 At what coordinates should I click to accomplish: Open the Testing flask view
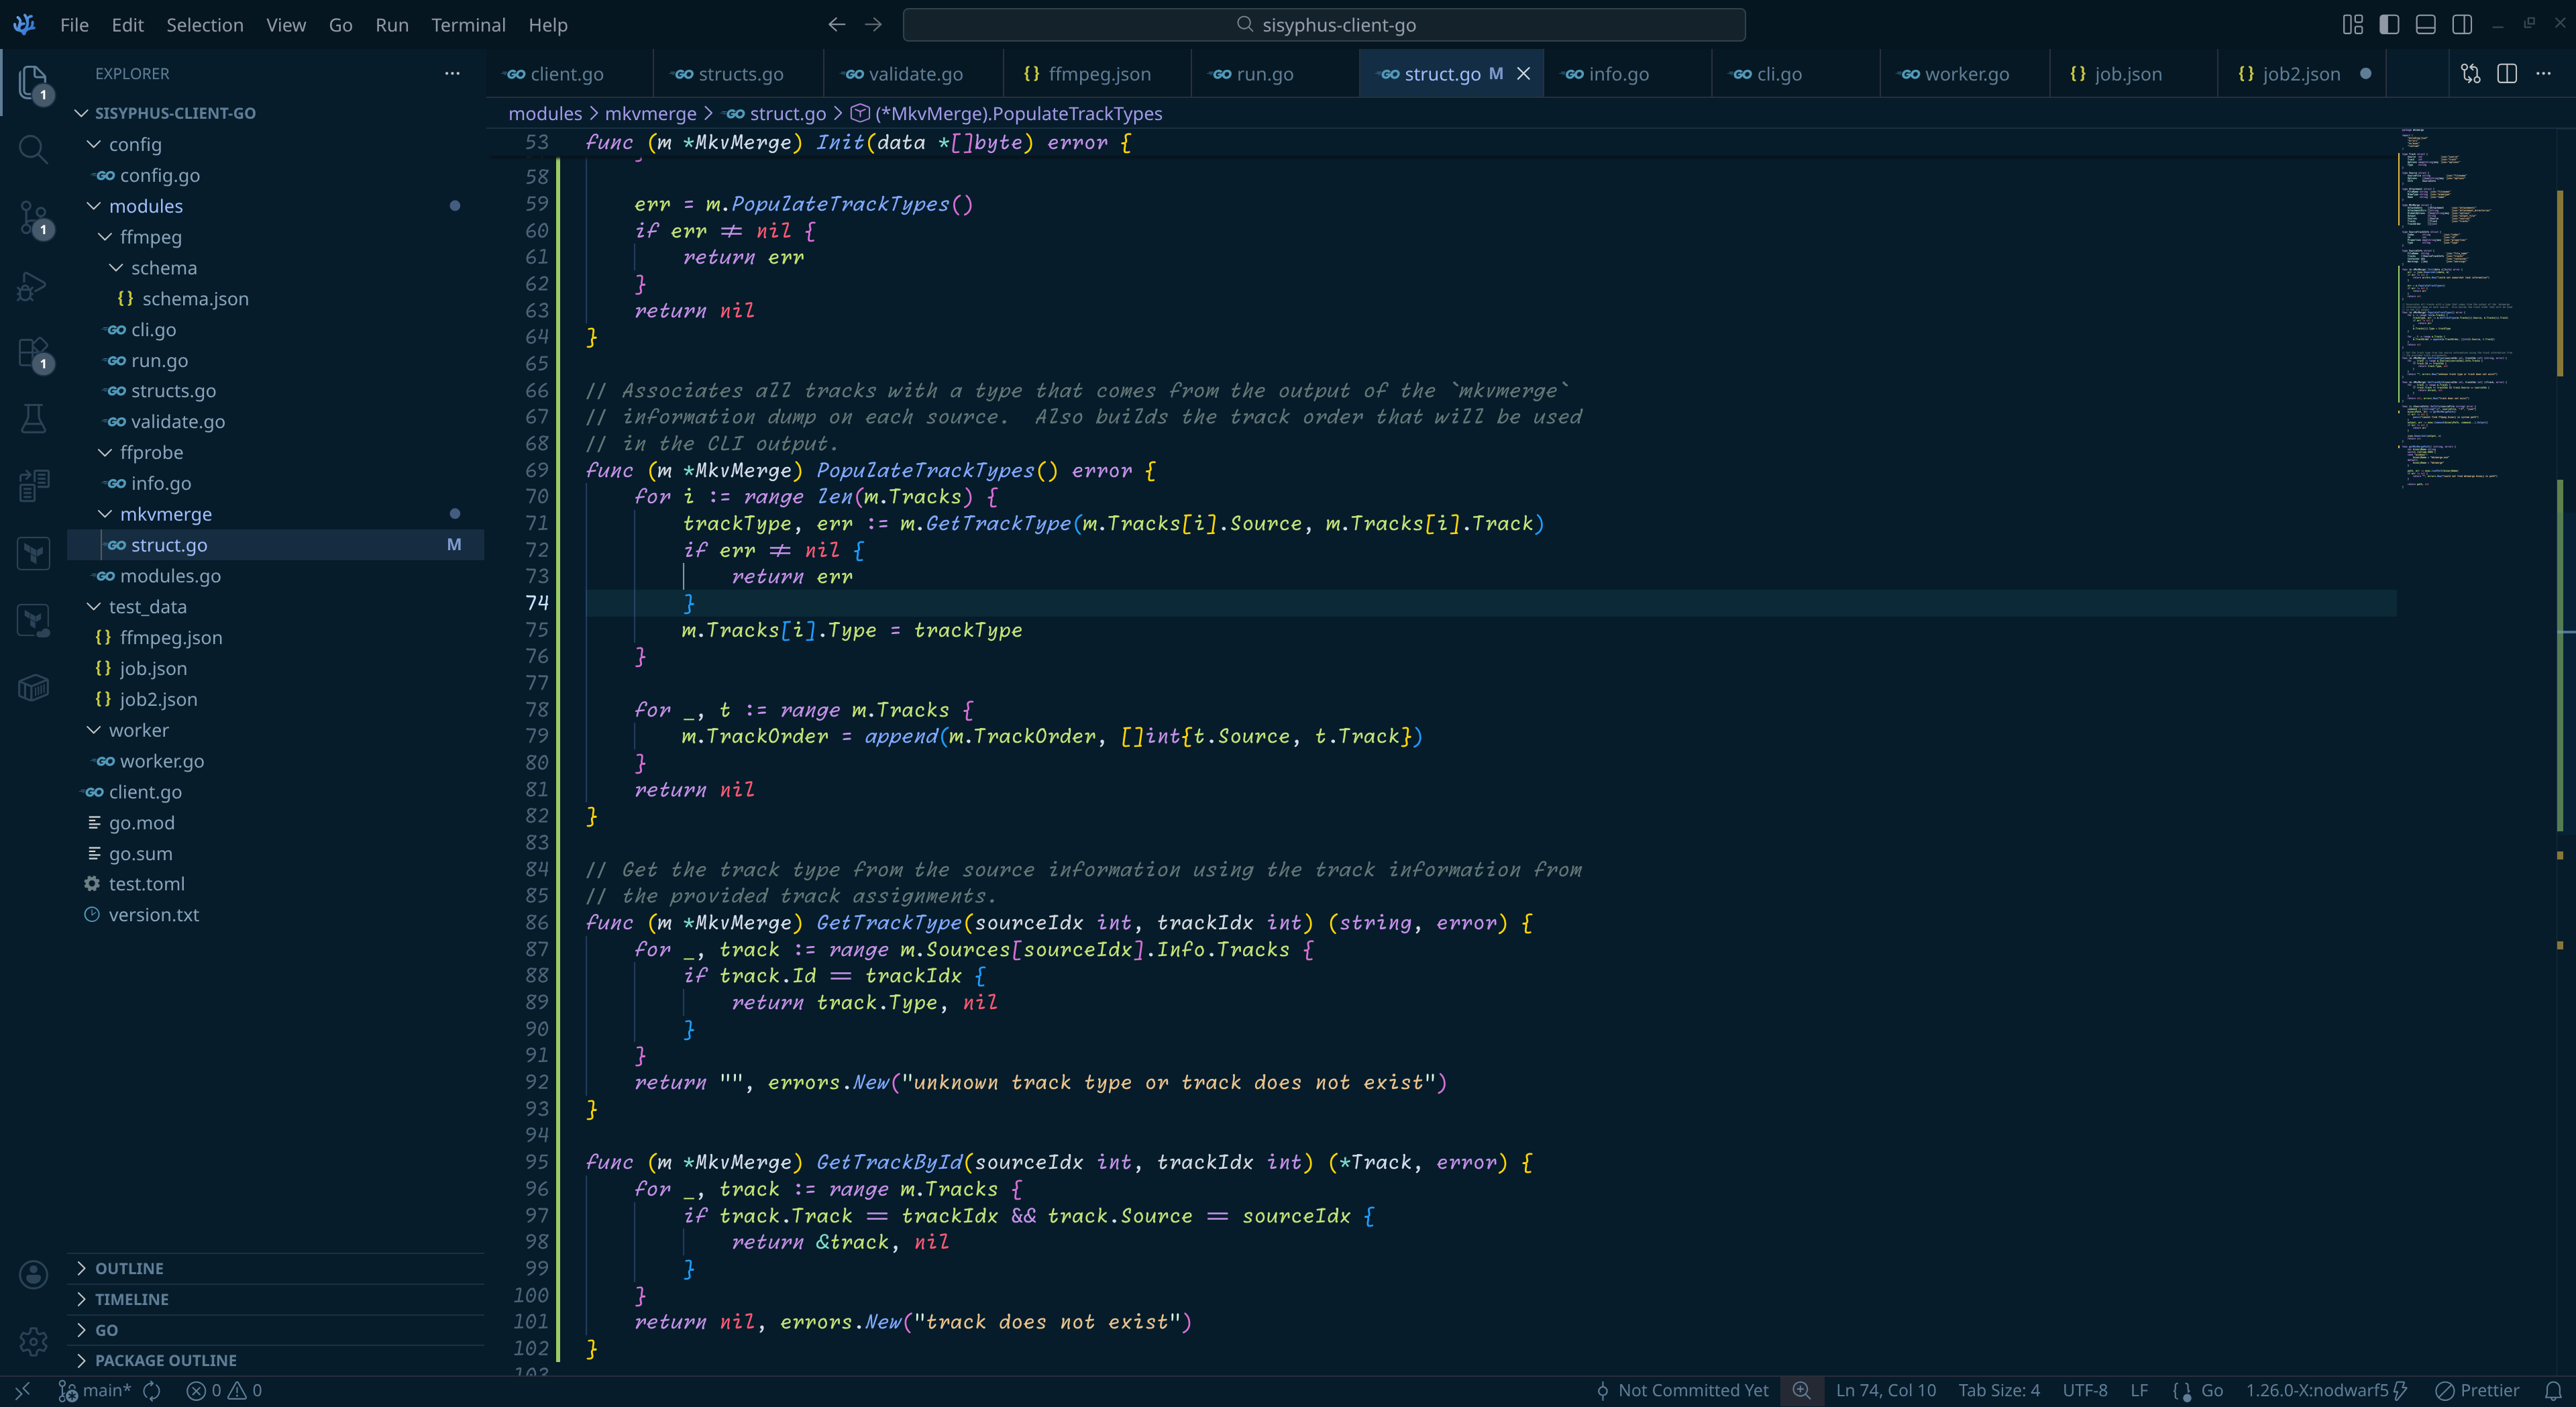click(x=33, y=419)
